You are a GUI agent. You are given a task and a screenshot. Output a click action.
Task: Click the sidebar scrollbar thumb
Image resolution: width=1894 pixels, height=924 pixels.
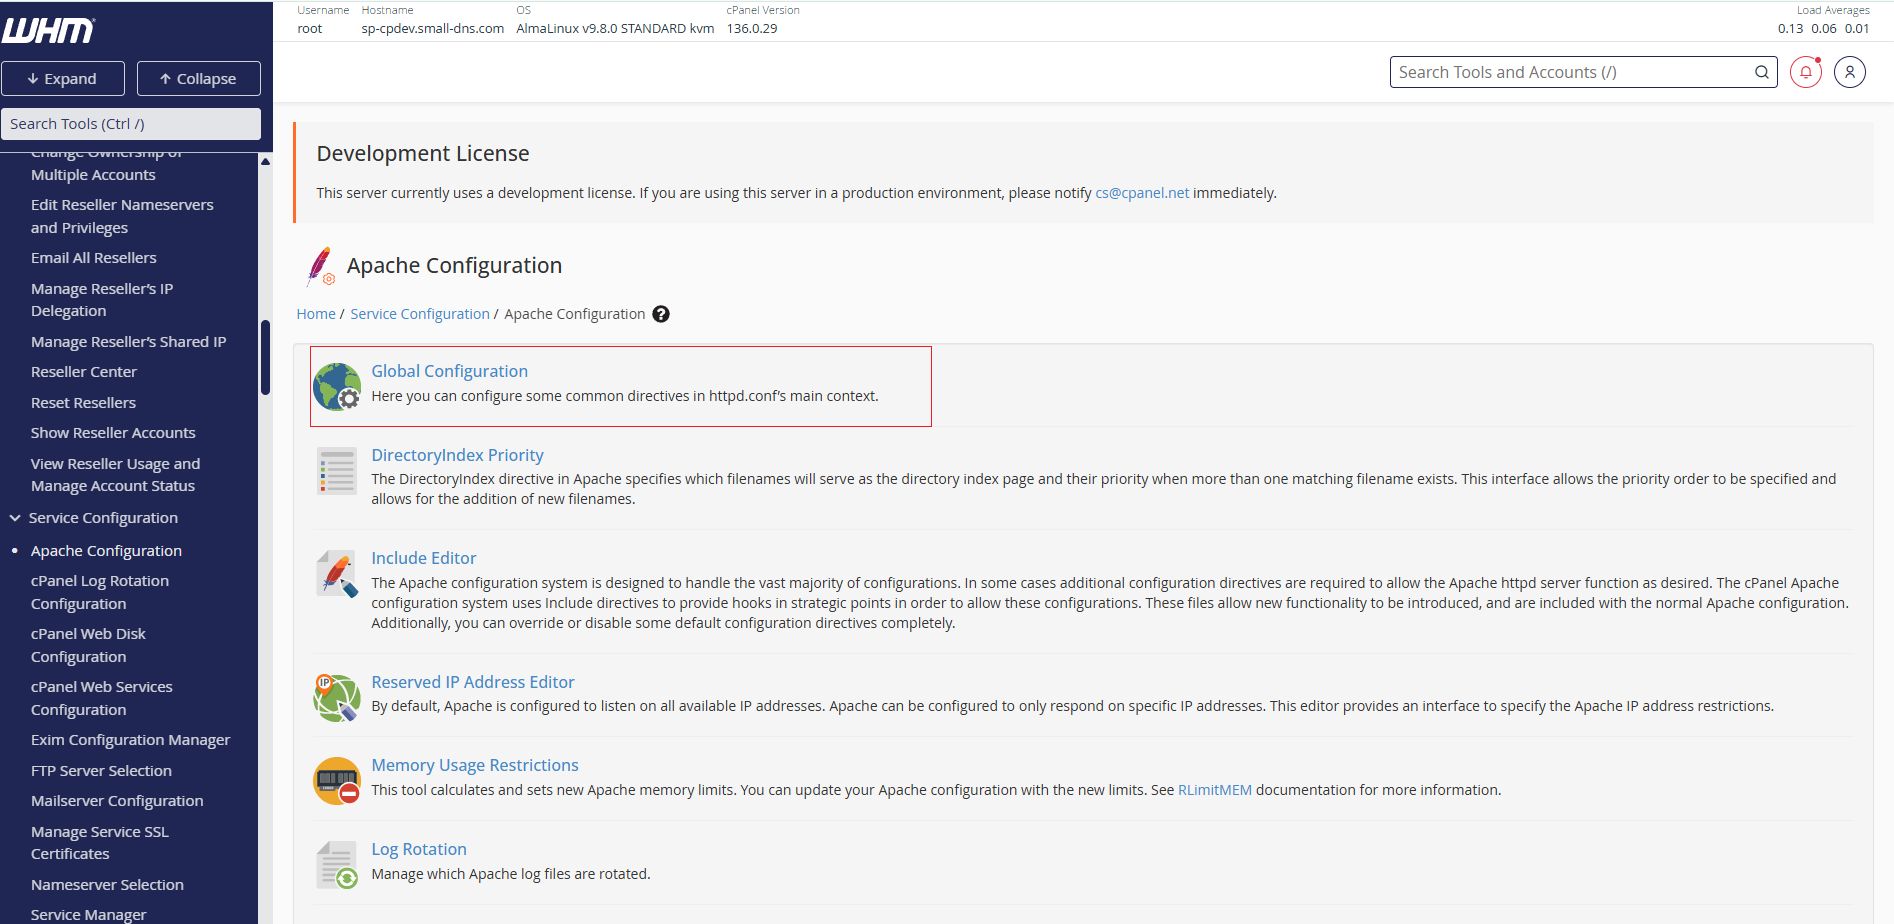(265, 357)
